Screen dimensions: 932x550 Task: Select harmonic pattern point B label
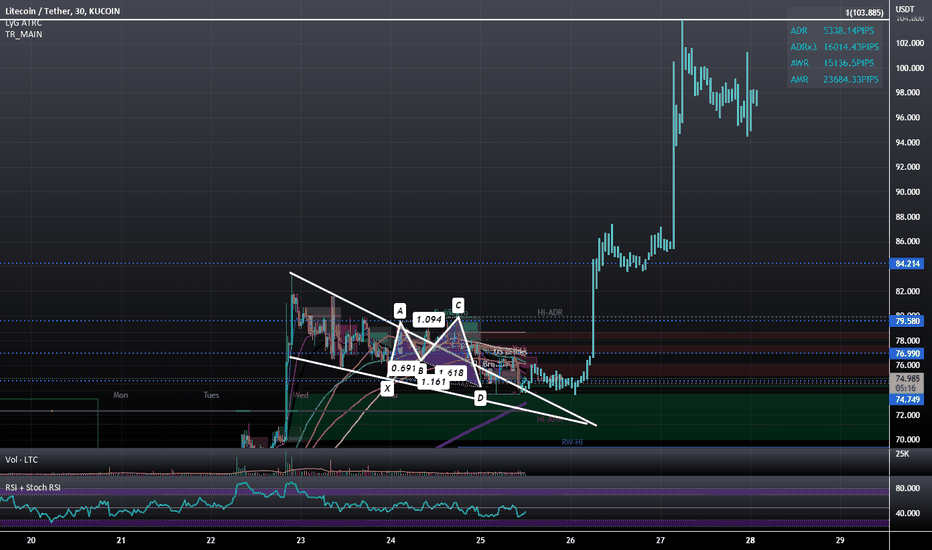[x=421, y=371]
